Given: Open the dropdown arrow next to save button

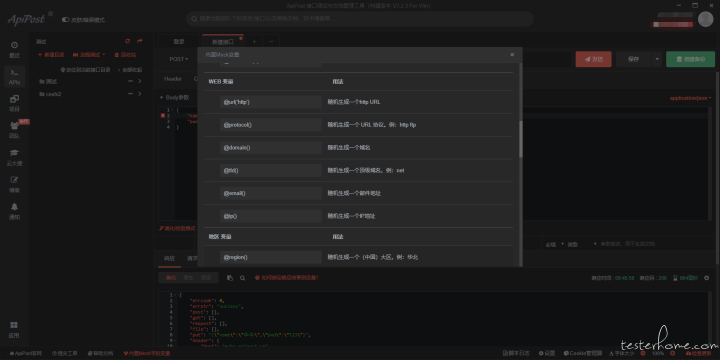Looking at the screenshot, I should [657, 59].
